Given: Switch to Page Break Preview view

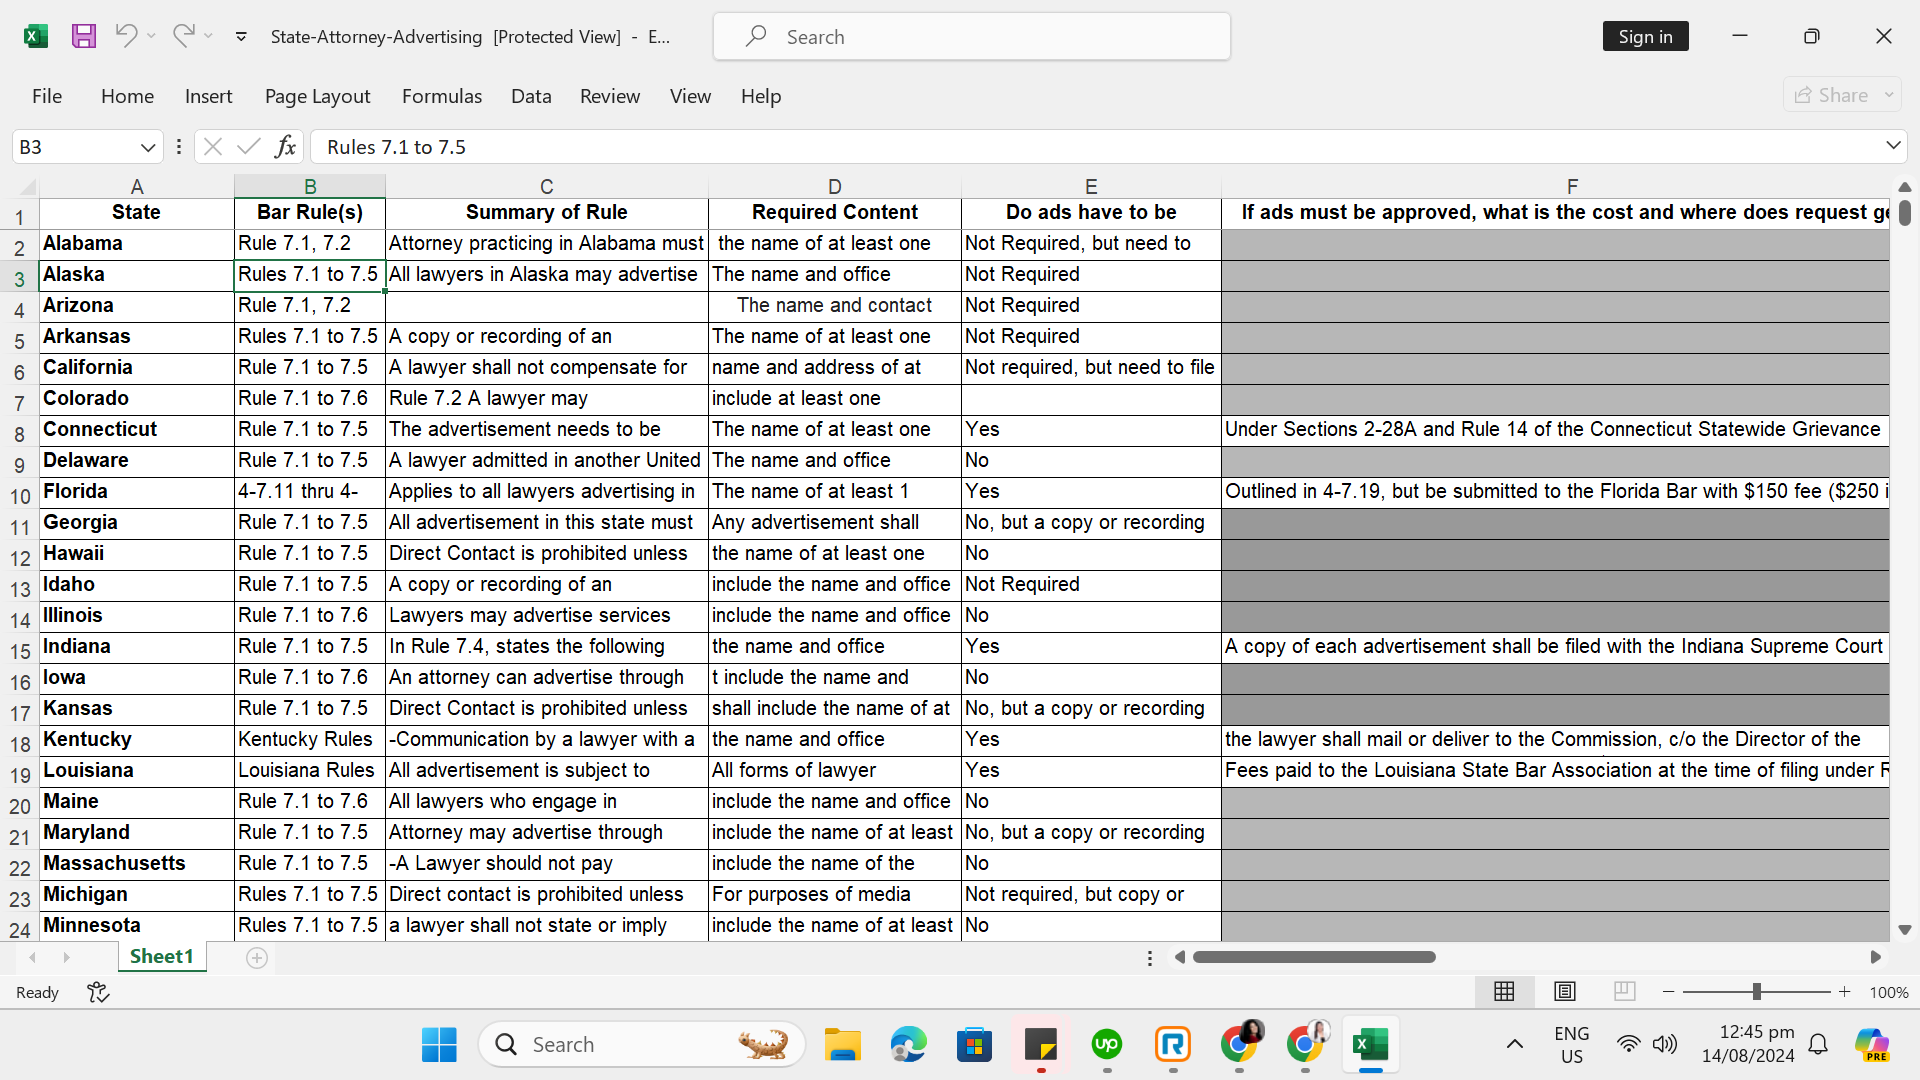Looking at the screenshot, I should pos(1625,991).
